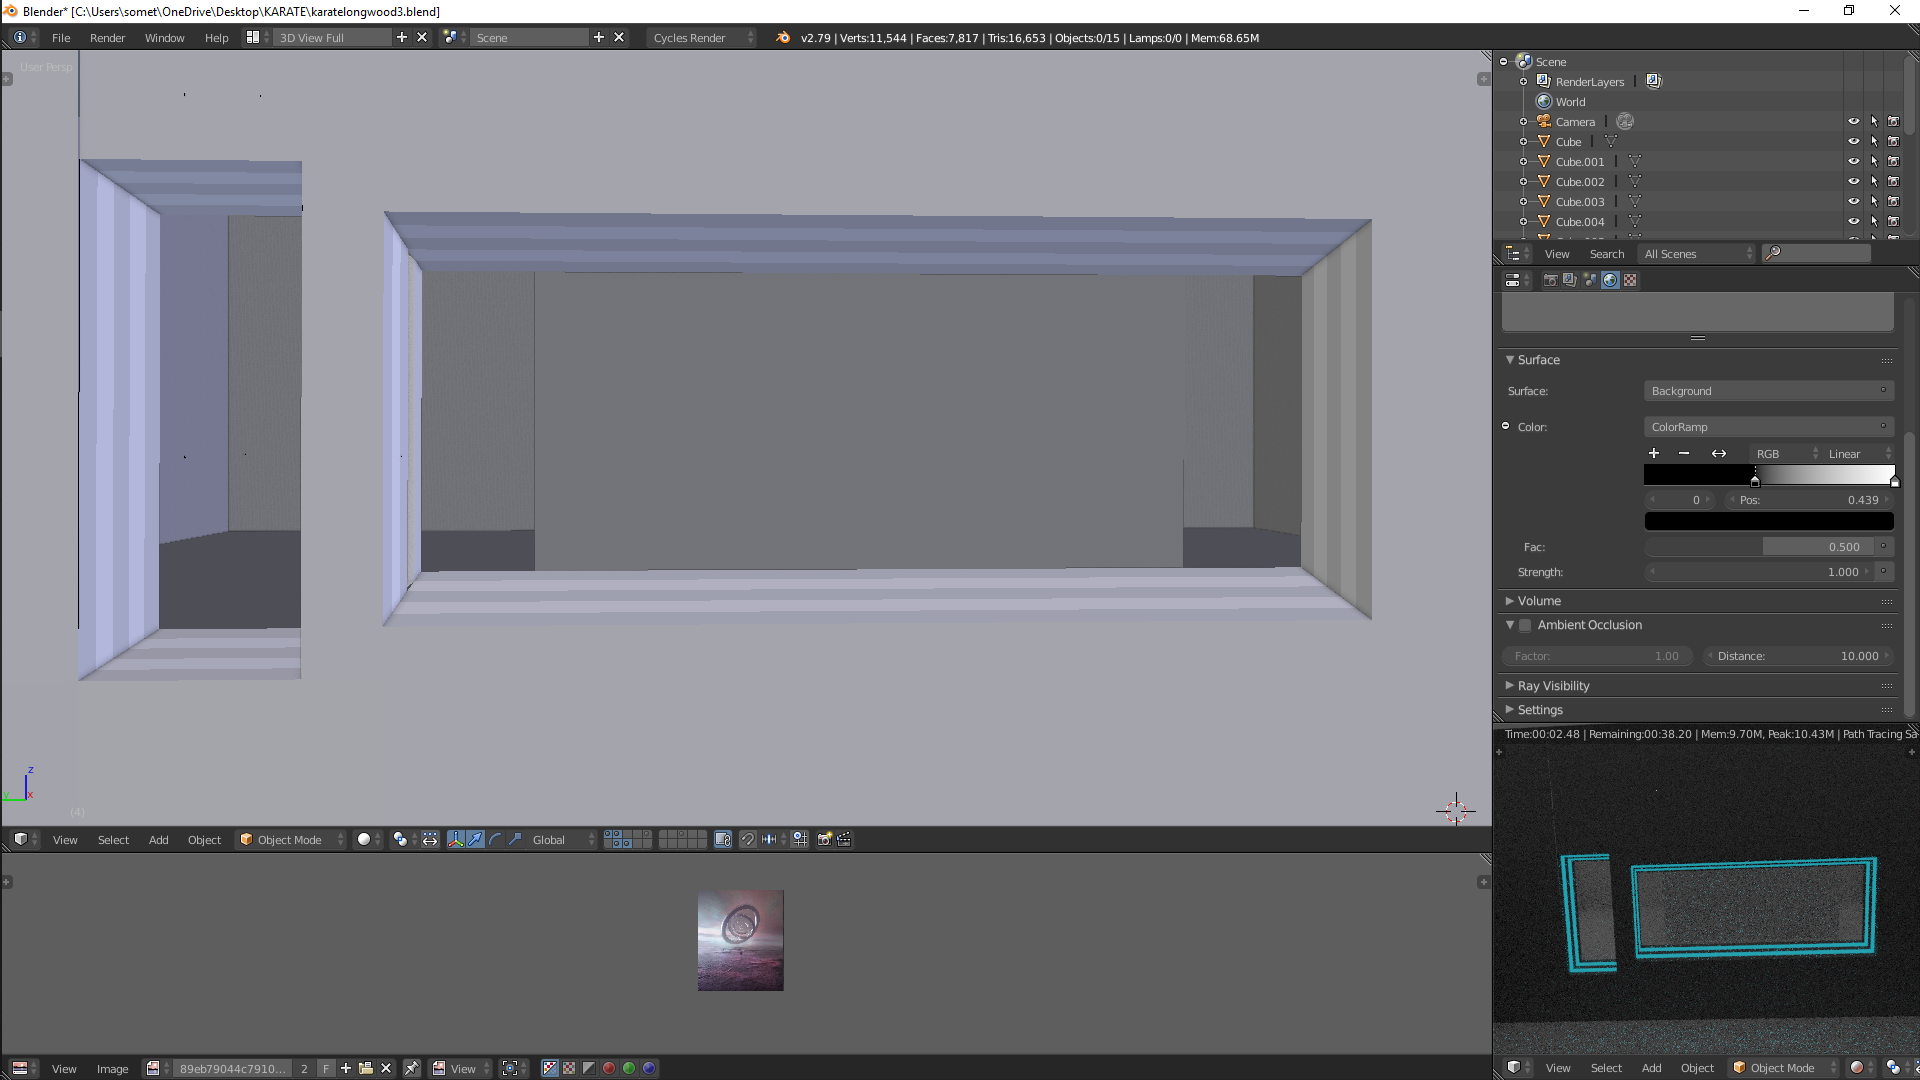The image size is (1920, 1080).
Task: Toggle the snap magnet icon
Action: tap(748, 840)
